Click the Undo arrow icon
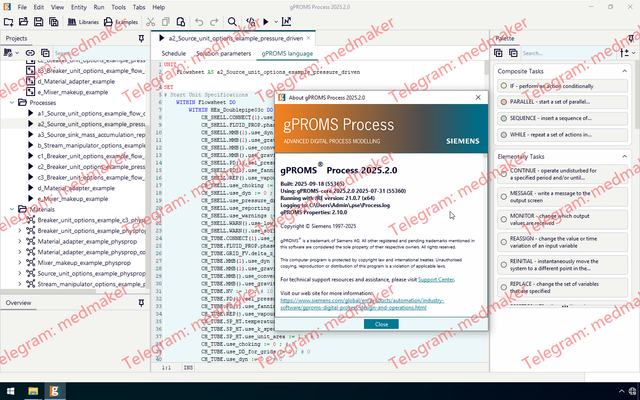This screenshot has width=640, height=400. point(199,22)
